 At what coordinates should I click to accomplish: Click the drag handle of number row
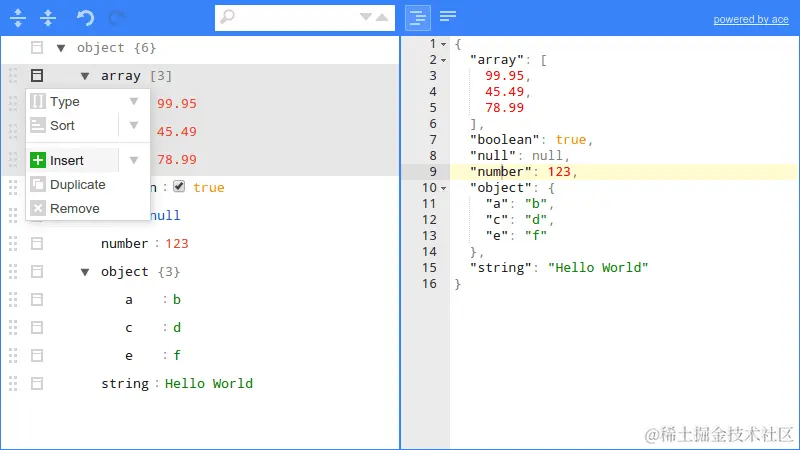tap(13, 243)
